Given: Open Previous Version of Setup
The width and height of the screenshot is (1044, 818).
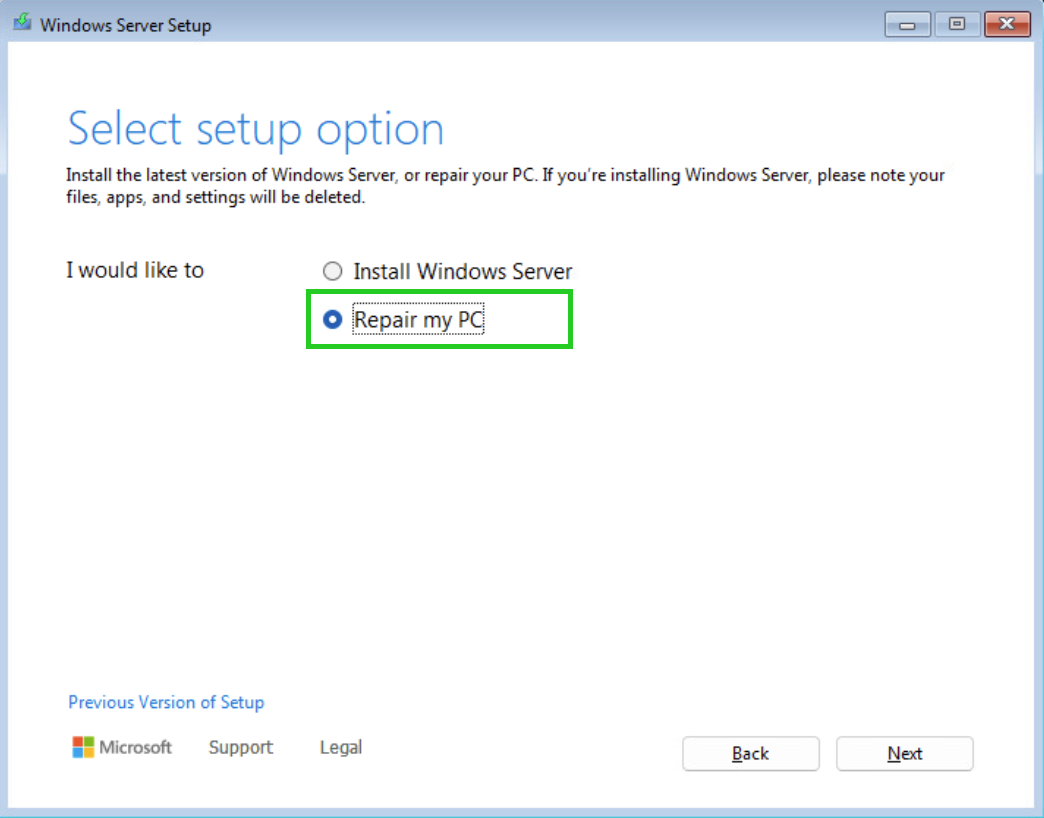Looking at the screenshot, I should pyautogui.click(x=166, y=702).
